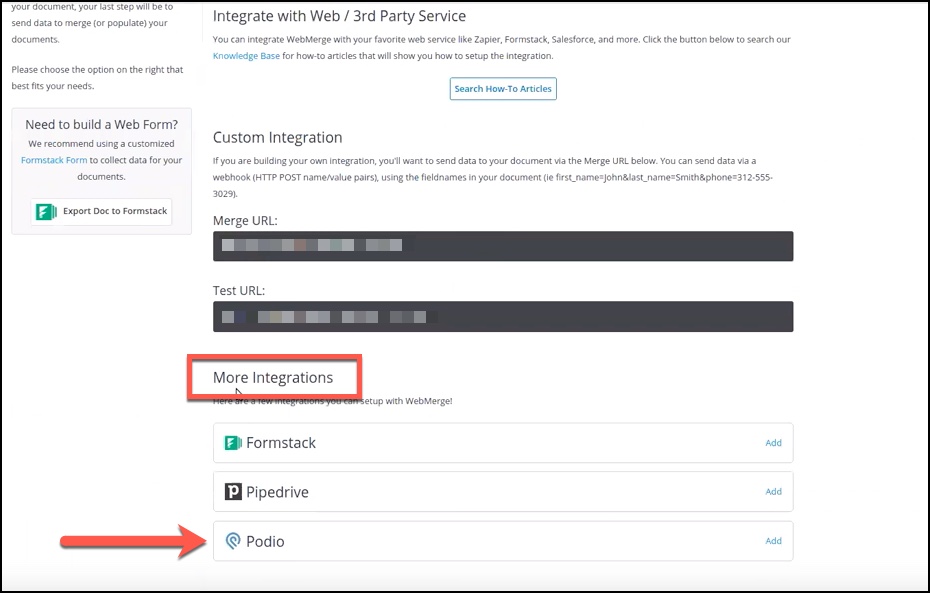
Task: Click the Formstack name in integrations row
Action: [x=281, y=443]
